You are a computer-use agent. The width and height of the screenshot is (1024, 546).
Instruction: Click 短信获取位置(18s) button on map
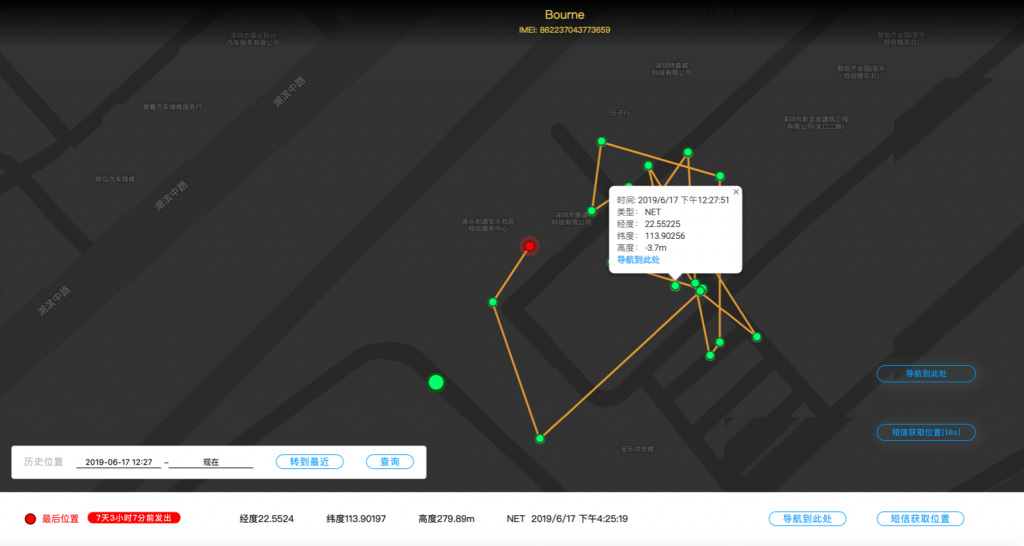[926, 432]
